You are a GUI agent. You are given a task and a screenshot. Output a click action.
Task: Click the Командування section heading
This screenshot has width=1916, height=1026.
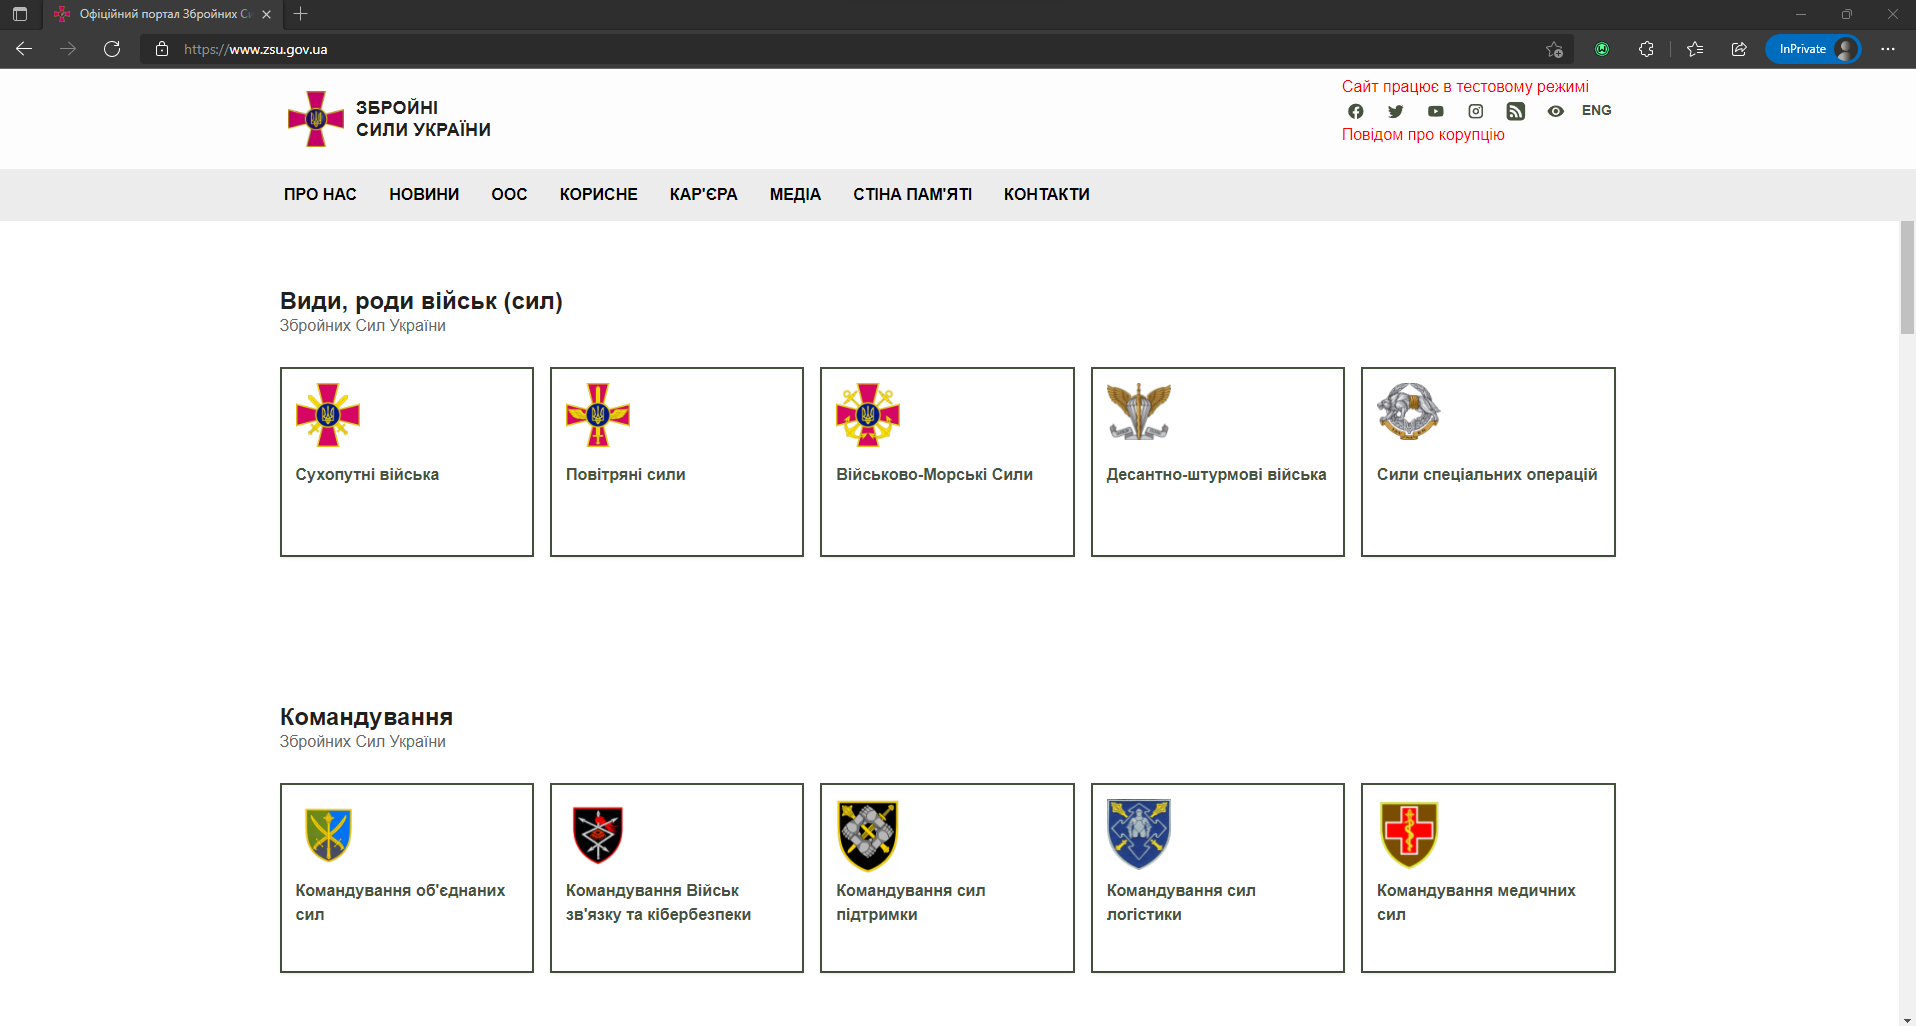pyautogui.click(x=366, y=717)
